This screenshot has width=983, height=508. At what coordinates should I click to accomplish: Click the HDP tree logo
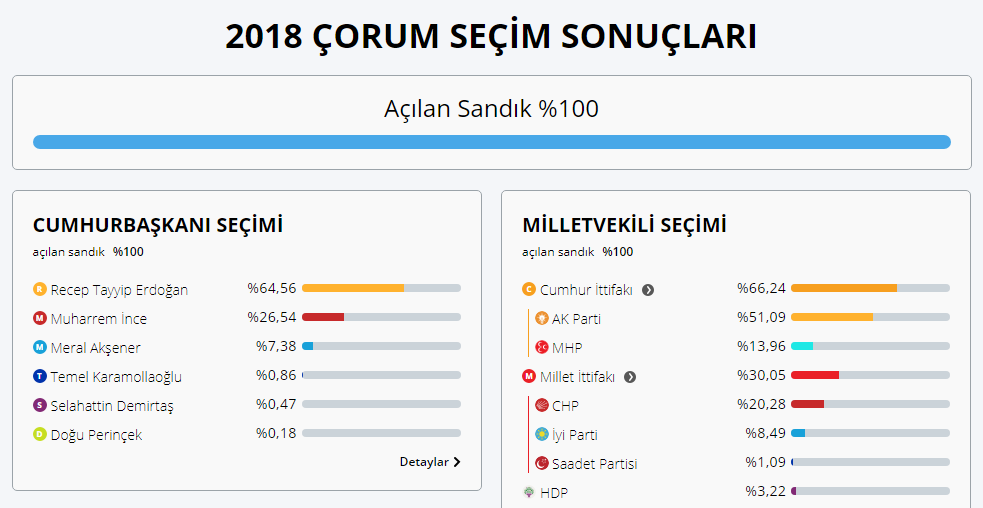point(529,492)
